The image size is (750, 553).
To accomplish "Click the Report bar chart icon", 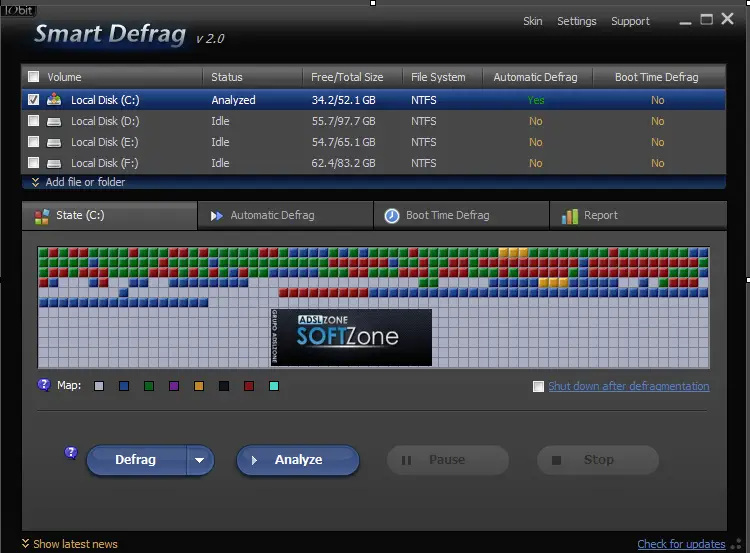I will (570, 216).
